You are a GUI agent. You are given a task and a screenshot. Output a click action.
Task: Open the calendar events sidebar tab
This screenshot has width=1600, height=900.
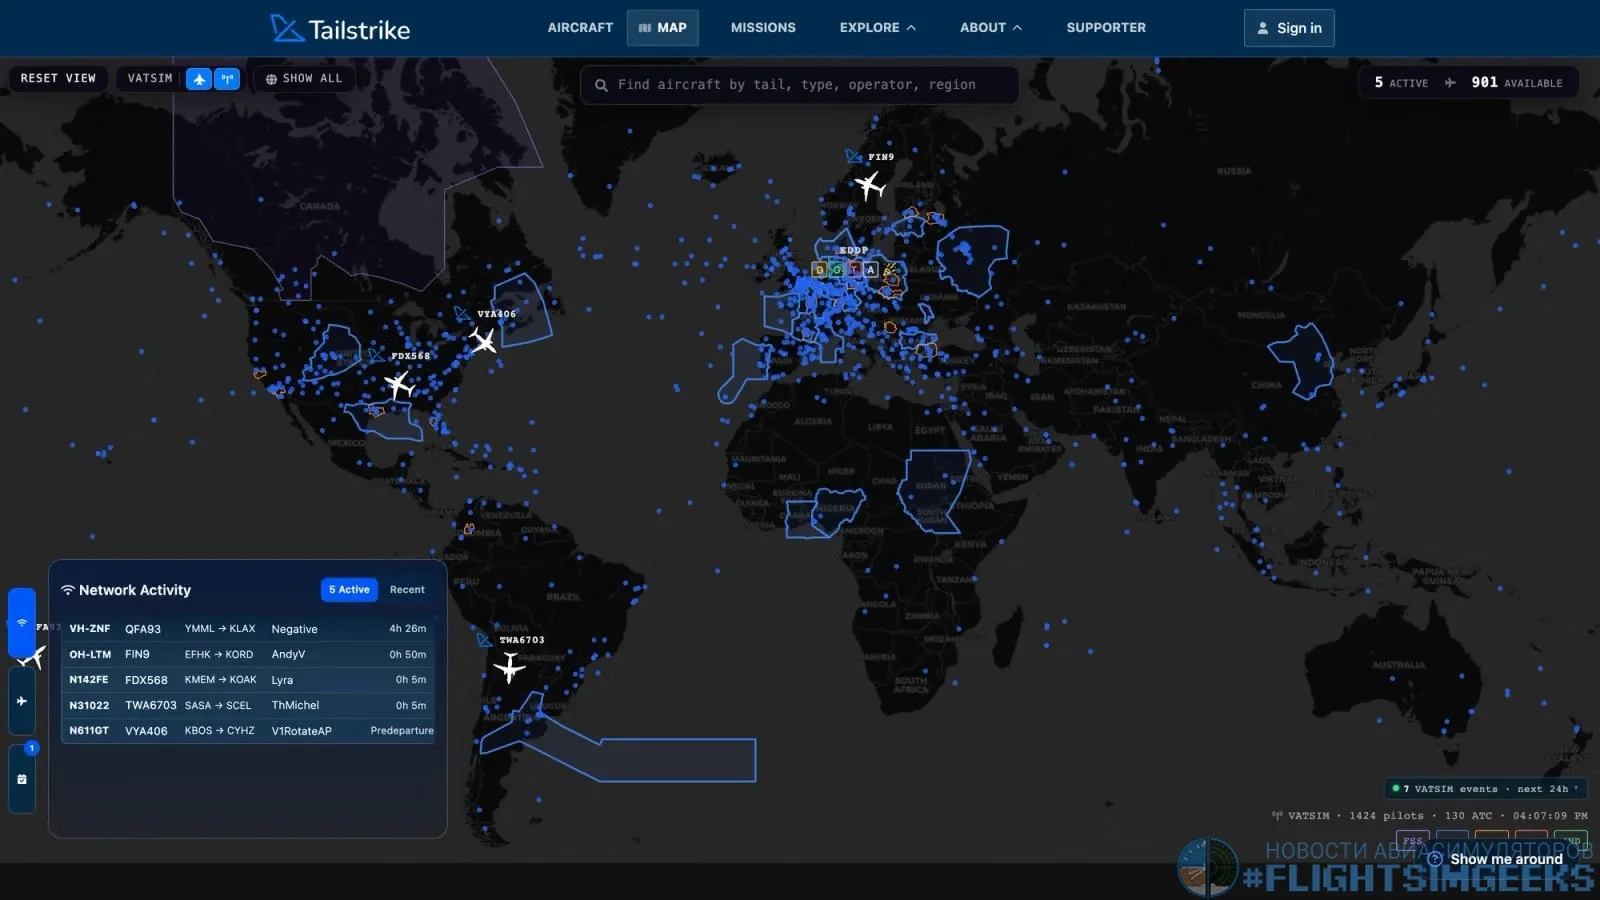click(x=22, y=779)
